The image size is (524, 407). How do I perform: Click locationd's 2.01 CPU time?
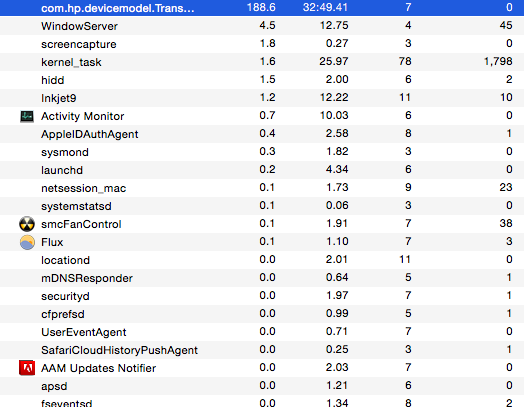click(337, 260)
